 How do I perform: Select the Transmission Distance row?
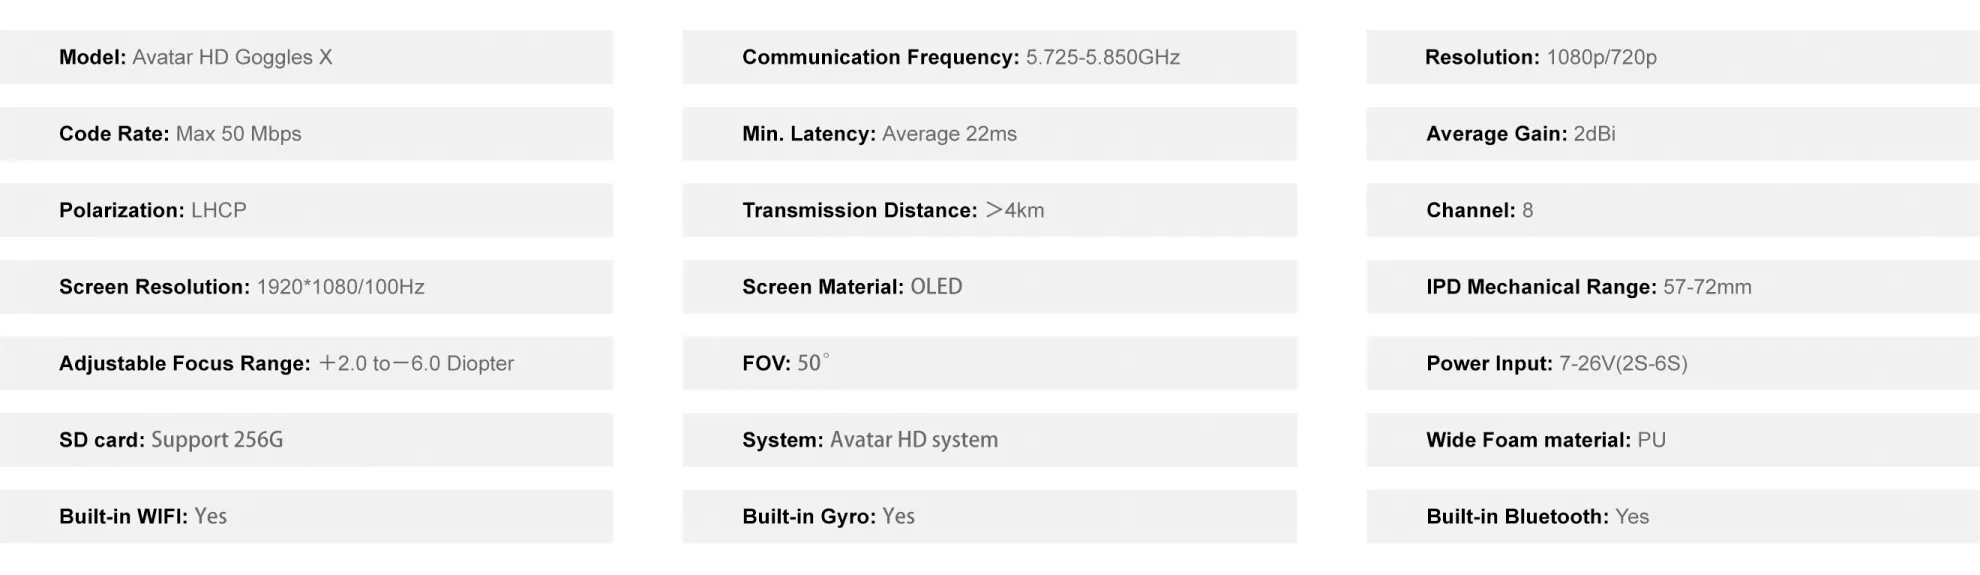coord(989,210)
